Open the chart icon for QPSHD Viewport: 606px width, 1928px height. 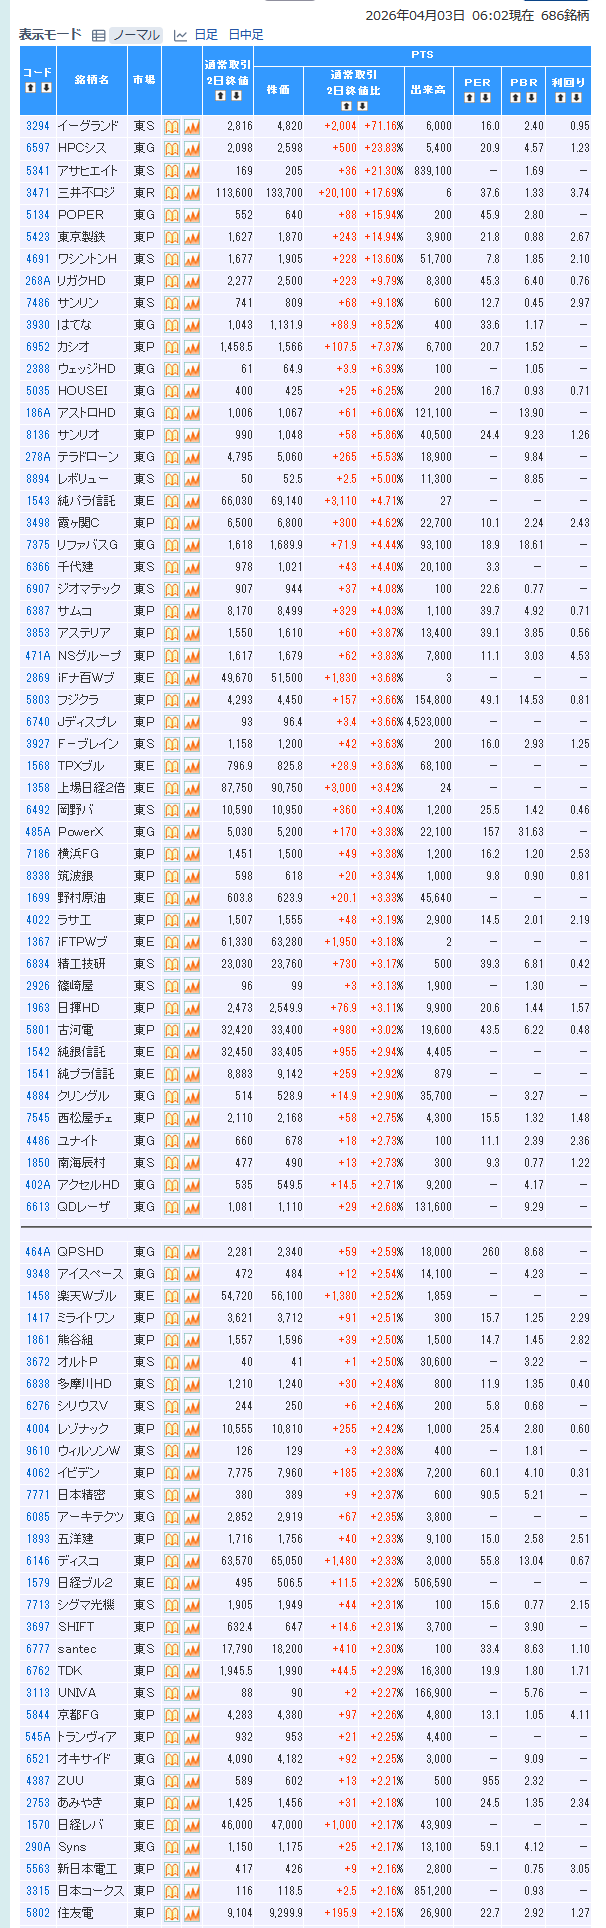click(192, 1252)
